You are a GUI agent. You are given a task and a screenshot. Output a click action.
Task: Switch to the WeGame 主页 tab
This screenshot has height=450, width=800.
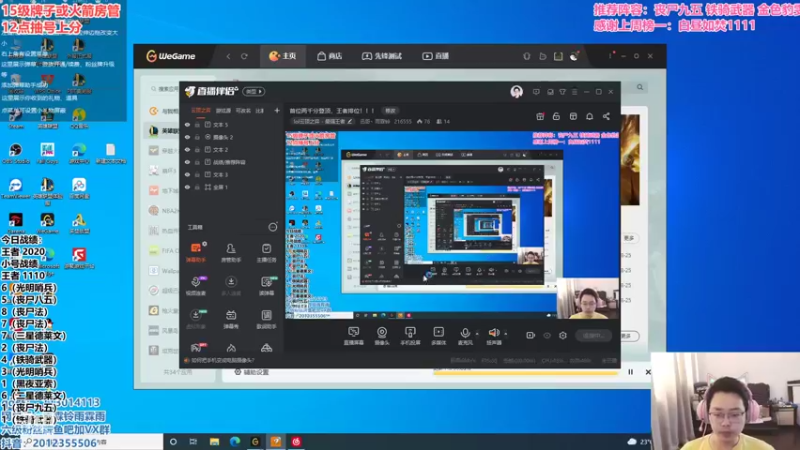point(283,56)
